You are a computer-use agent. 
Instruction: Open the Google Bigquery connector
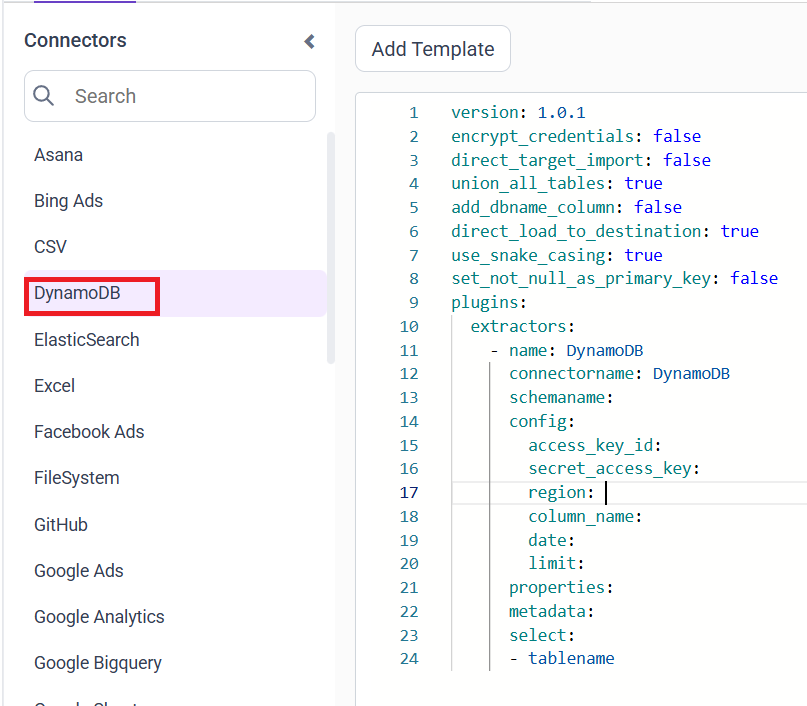tap(99, 662)
